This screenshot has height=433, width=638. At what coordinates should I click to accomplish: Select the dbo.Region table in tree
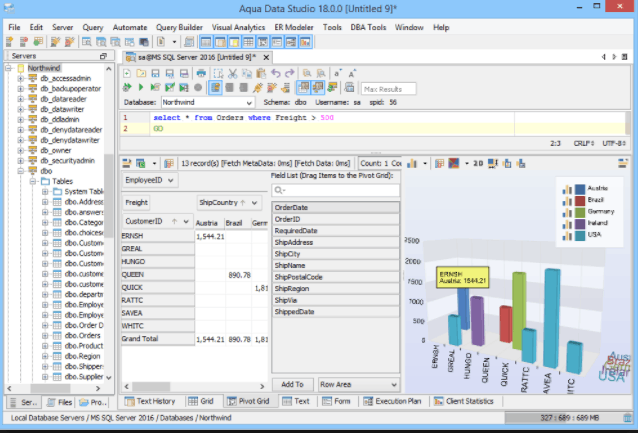[x=82, y=356]
